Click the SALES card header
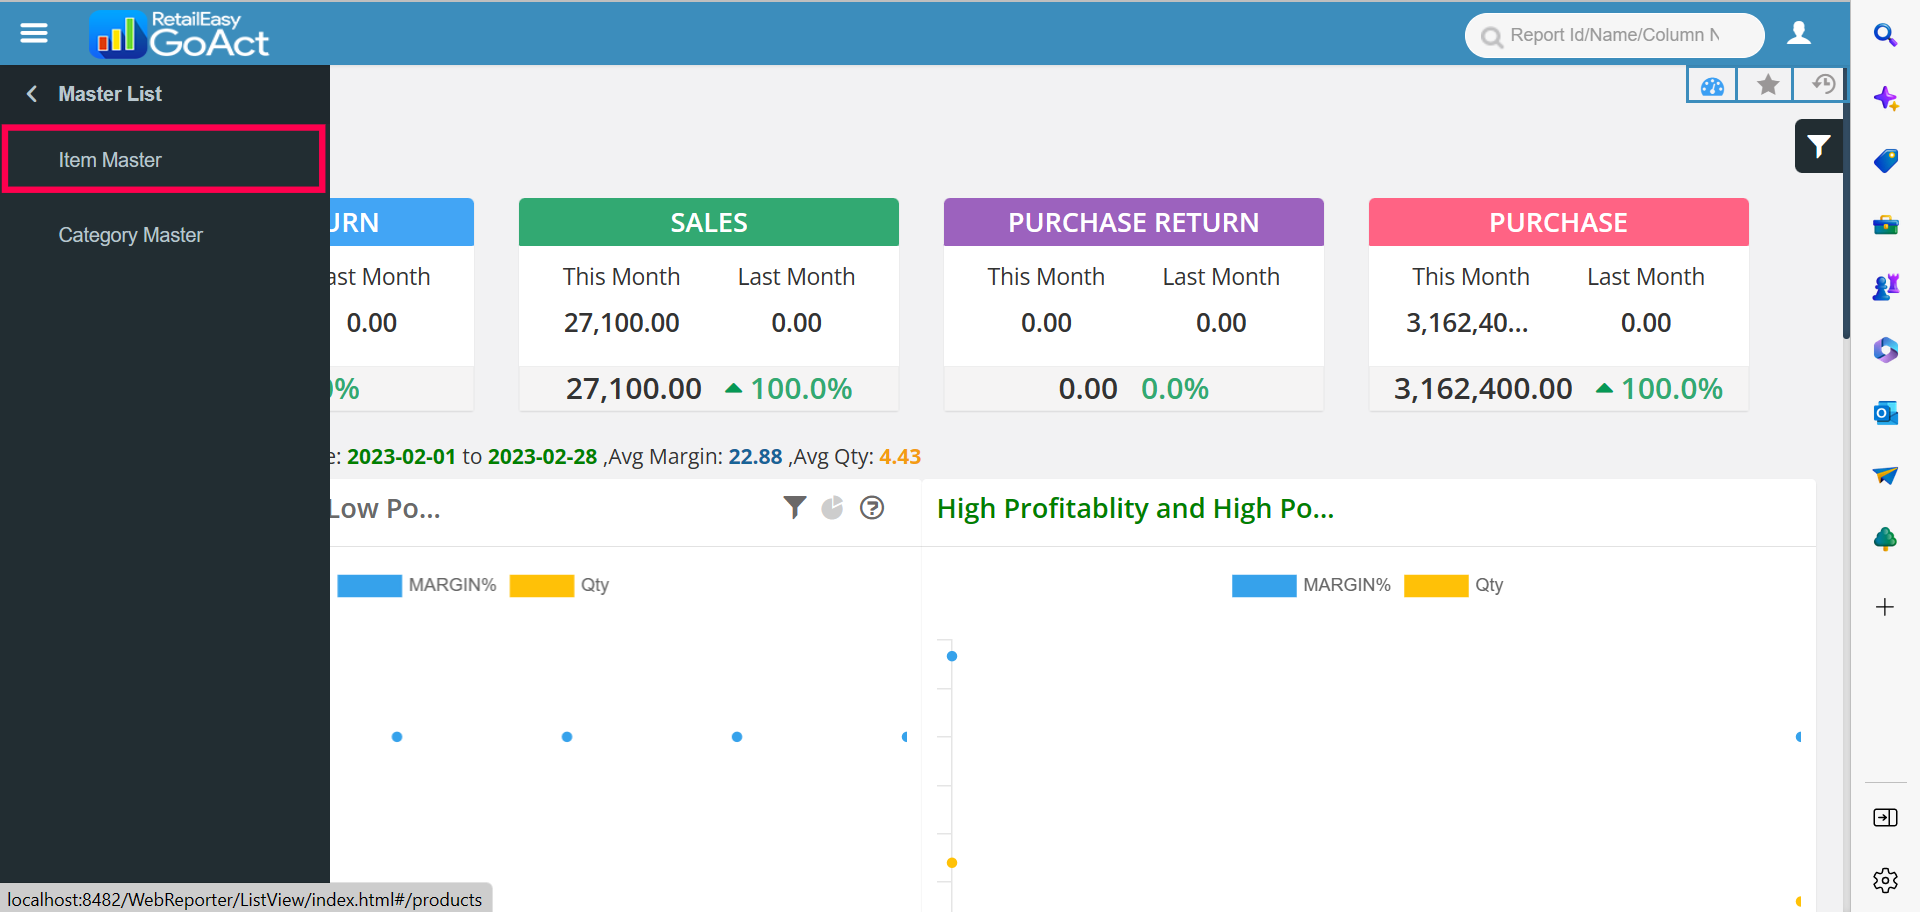The width and height of the screenshot is (1920, 912). pos(708,222)
